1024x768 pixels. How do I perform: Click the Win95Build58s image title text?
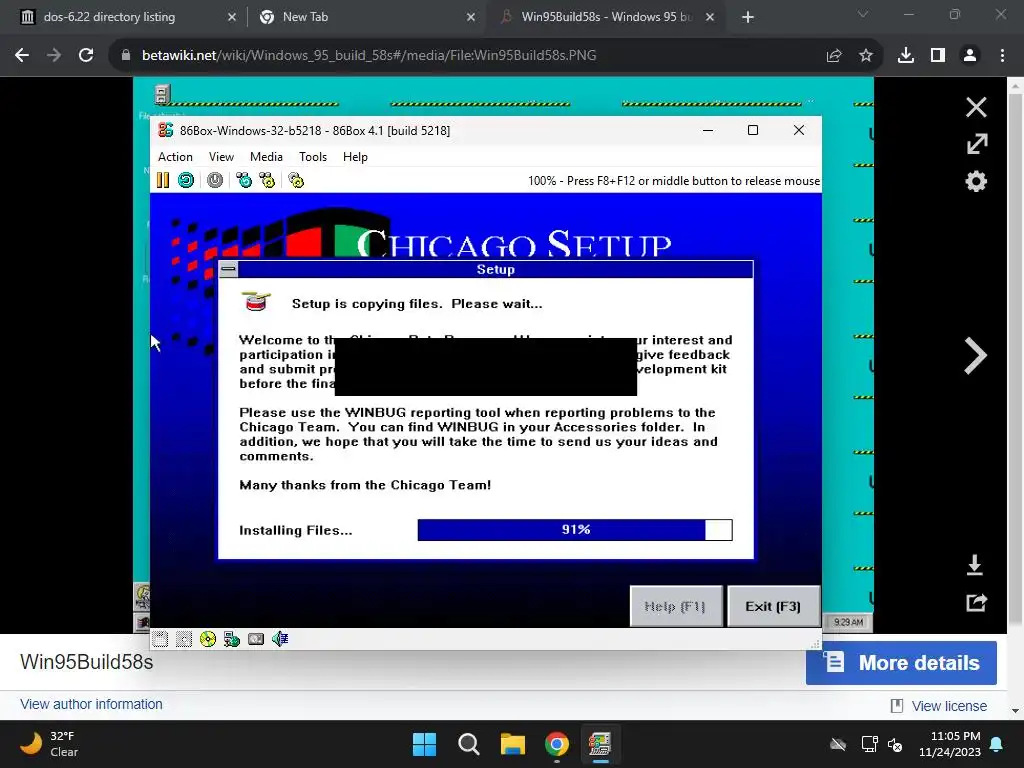(x=87, y=662)
